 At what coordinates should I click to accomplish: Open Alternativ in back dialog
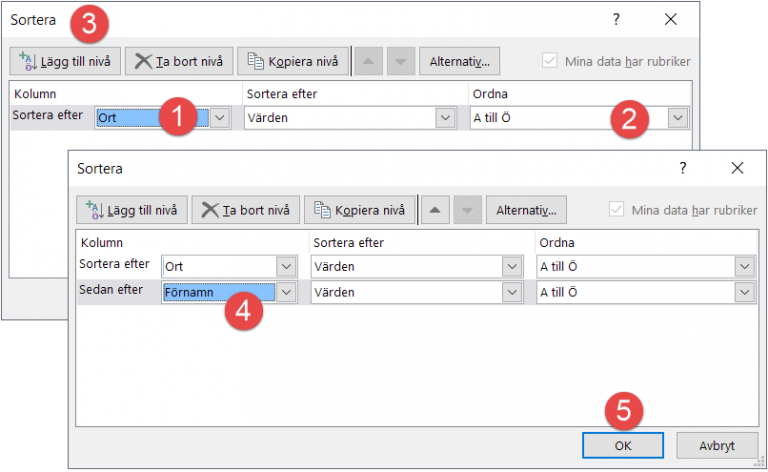[459, 61]
